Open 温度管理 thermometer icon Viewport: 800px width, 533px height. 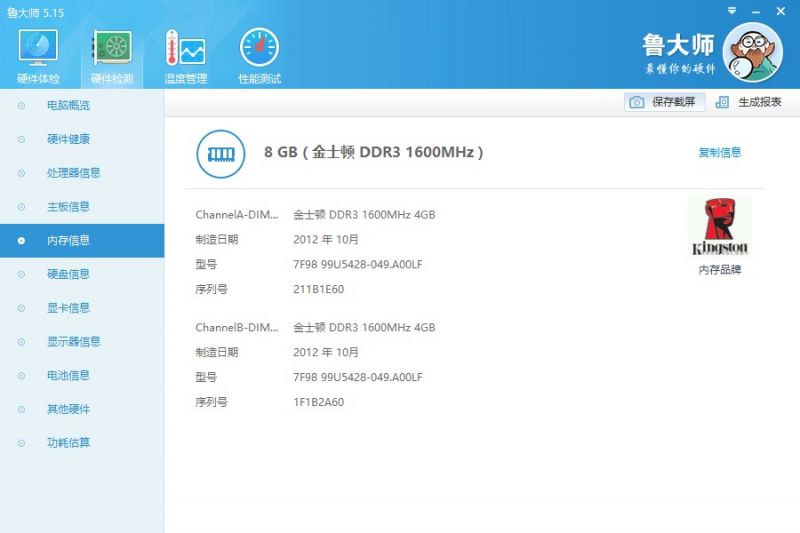(185, 47)
